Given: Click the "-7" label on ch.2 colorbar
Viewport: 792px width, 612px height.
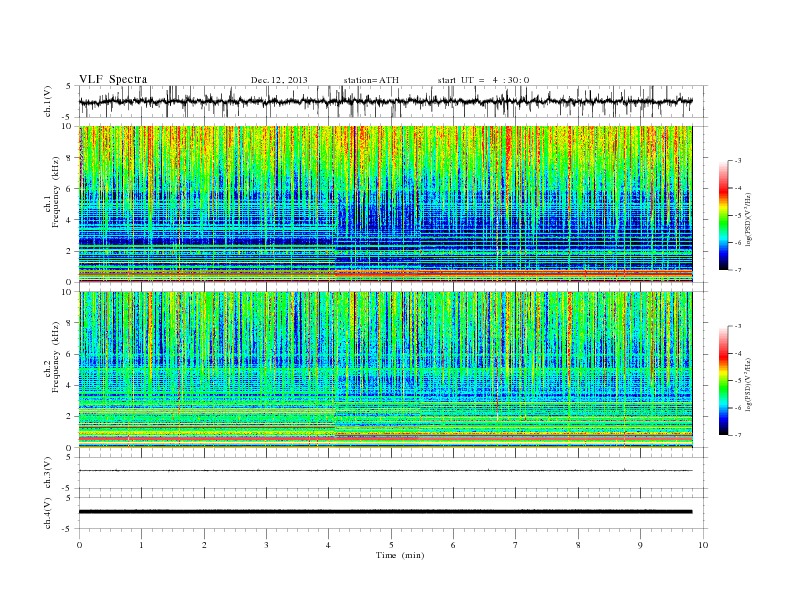Looking at the screenshot, I should [x=737, y=435].
